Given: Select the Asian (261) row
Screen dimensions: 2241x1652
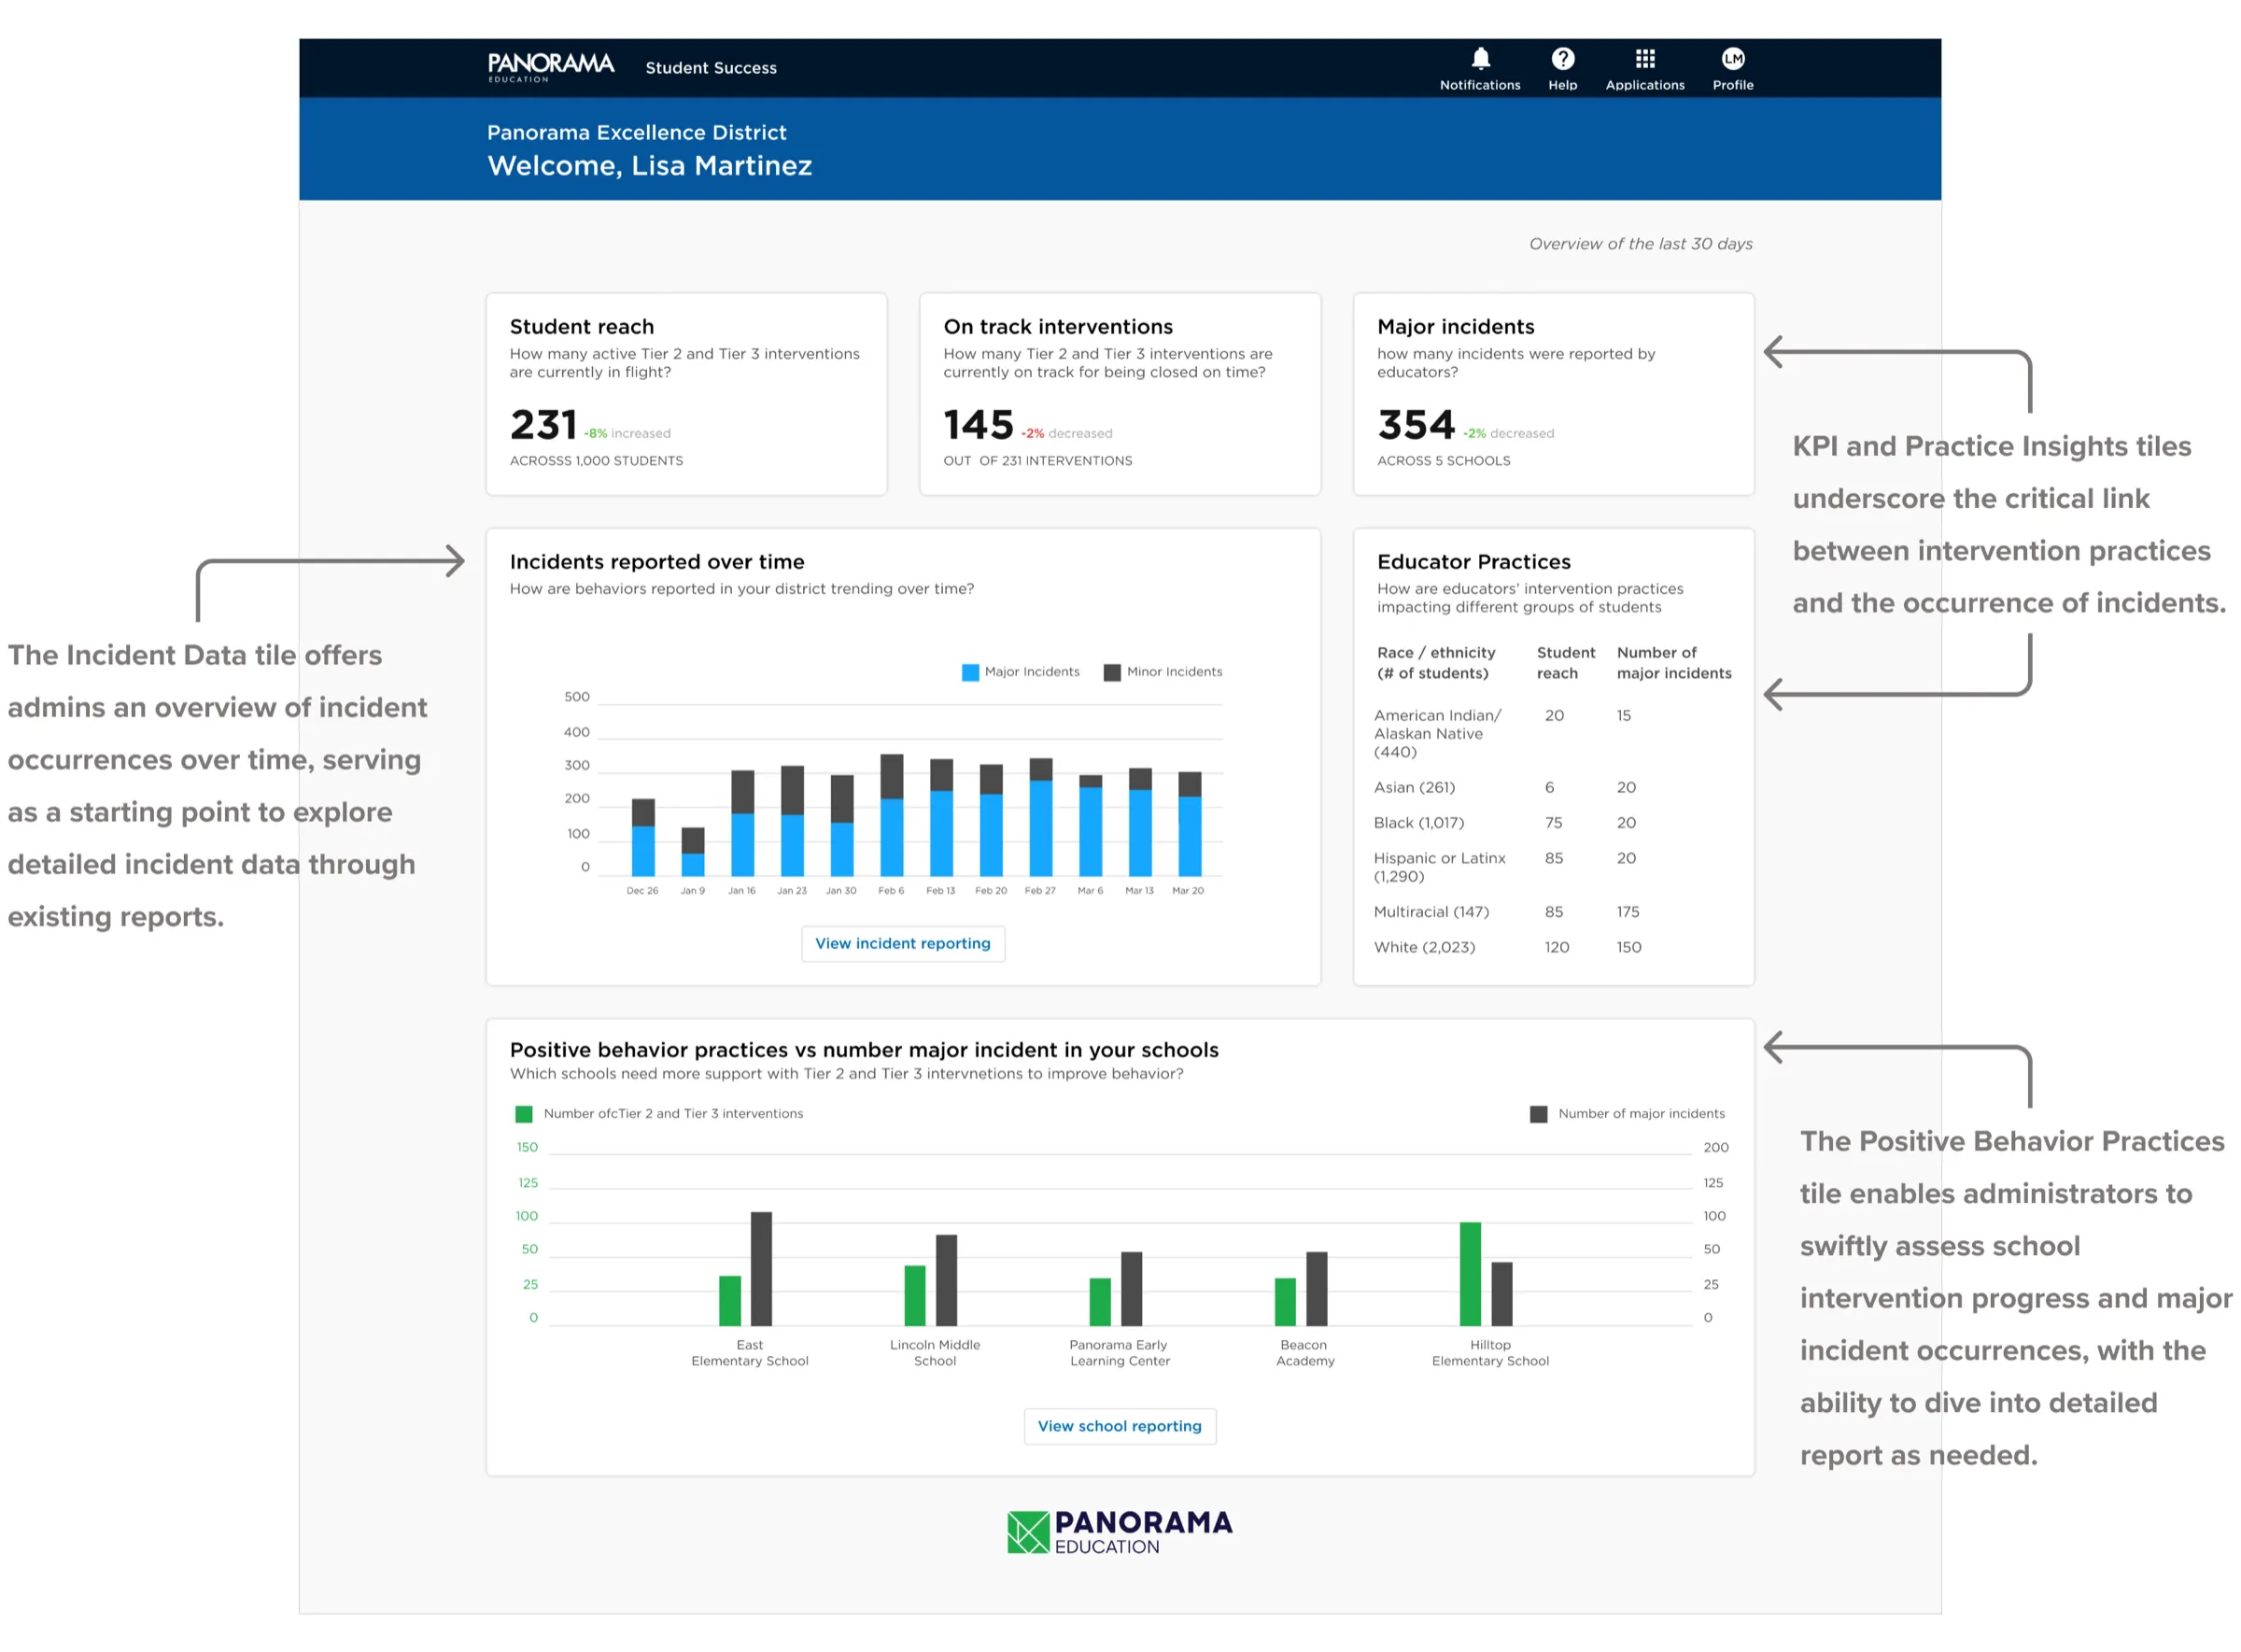Looking at the screenshot, I should tap(1553, 787).
